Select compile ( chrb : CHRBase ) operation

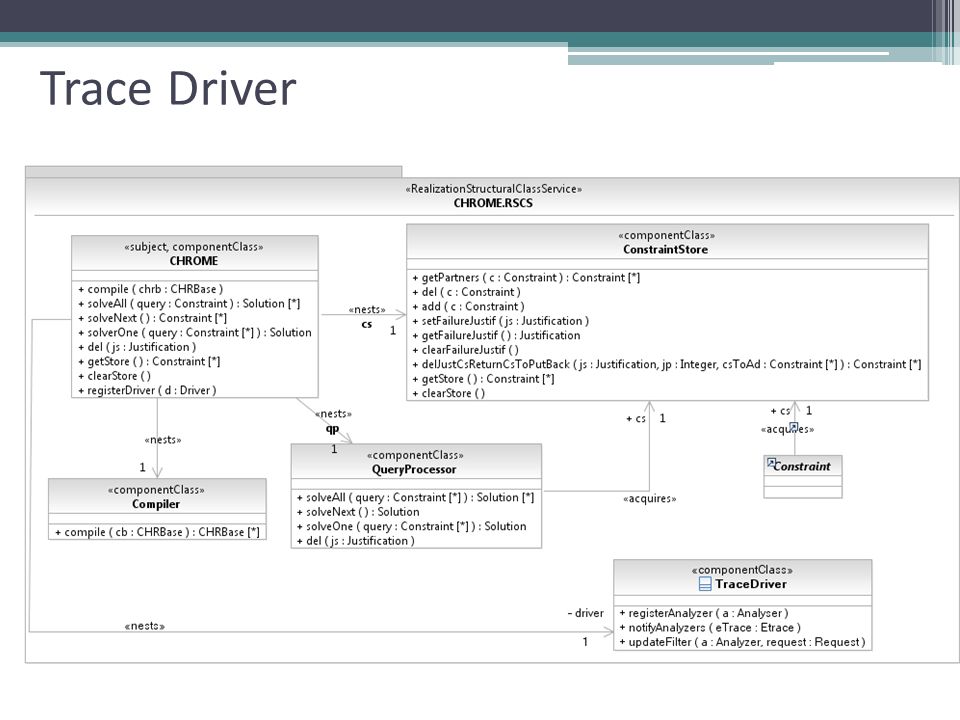(151, 289)
